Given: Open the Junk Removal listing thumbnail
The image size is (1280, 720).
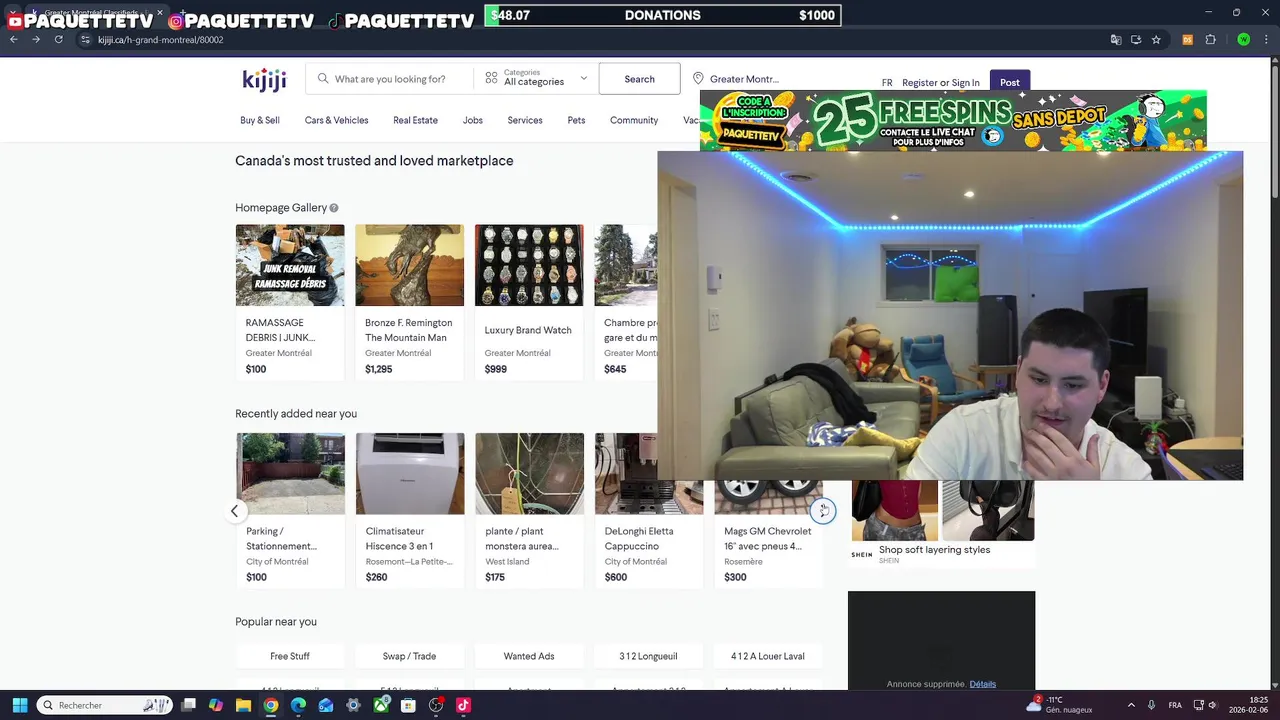Looking at the screenshot, I should pyautogui.click(x=290, y=265).
